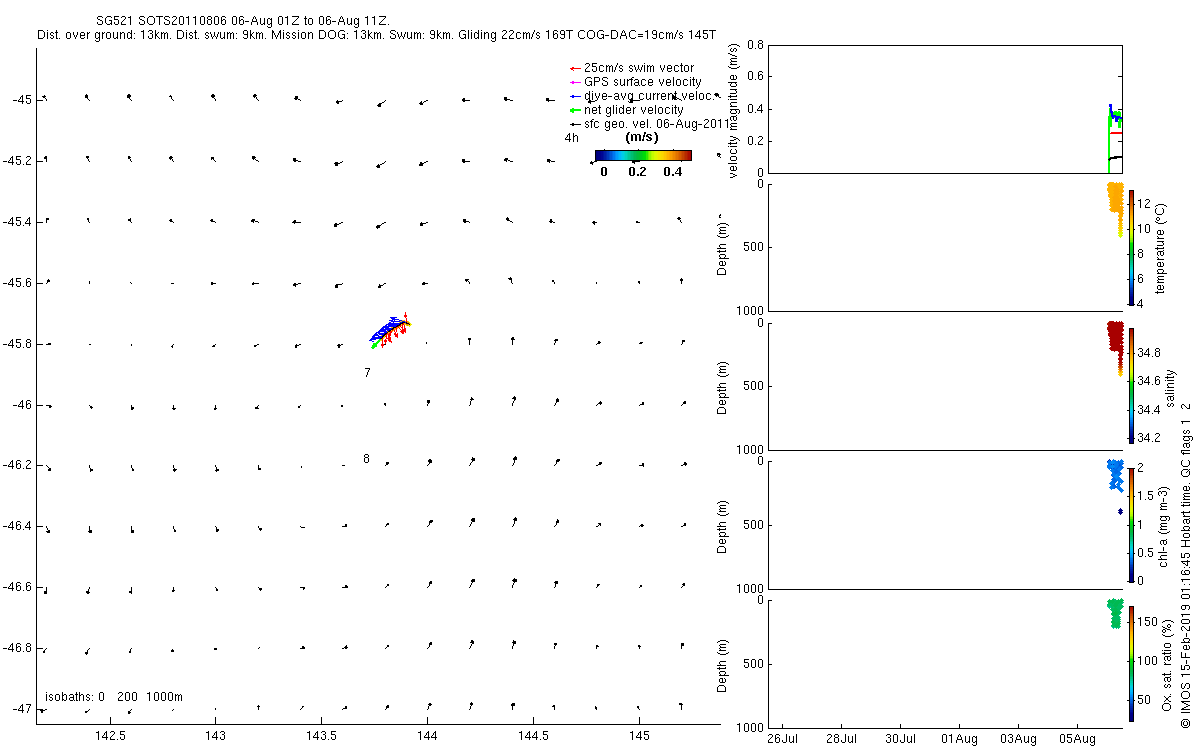The image size is (1200, 750).
Task: Click the orange temperature profile data
Action: tap(1115, 206)
